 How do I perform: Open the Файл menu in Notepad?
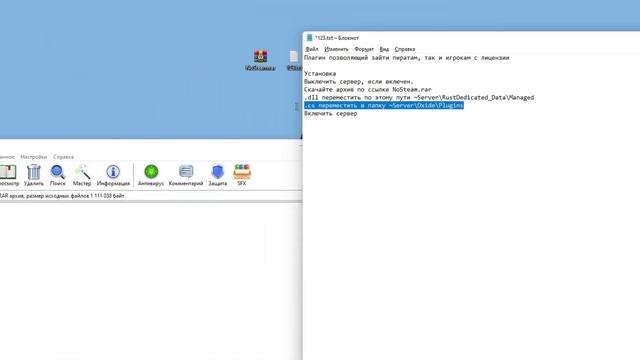tap(312, 49)
